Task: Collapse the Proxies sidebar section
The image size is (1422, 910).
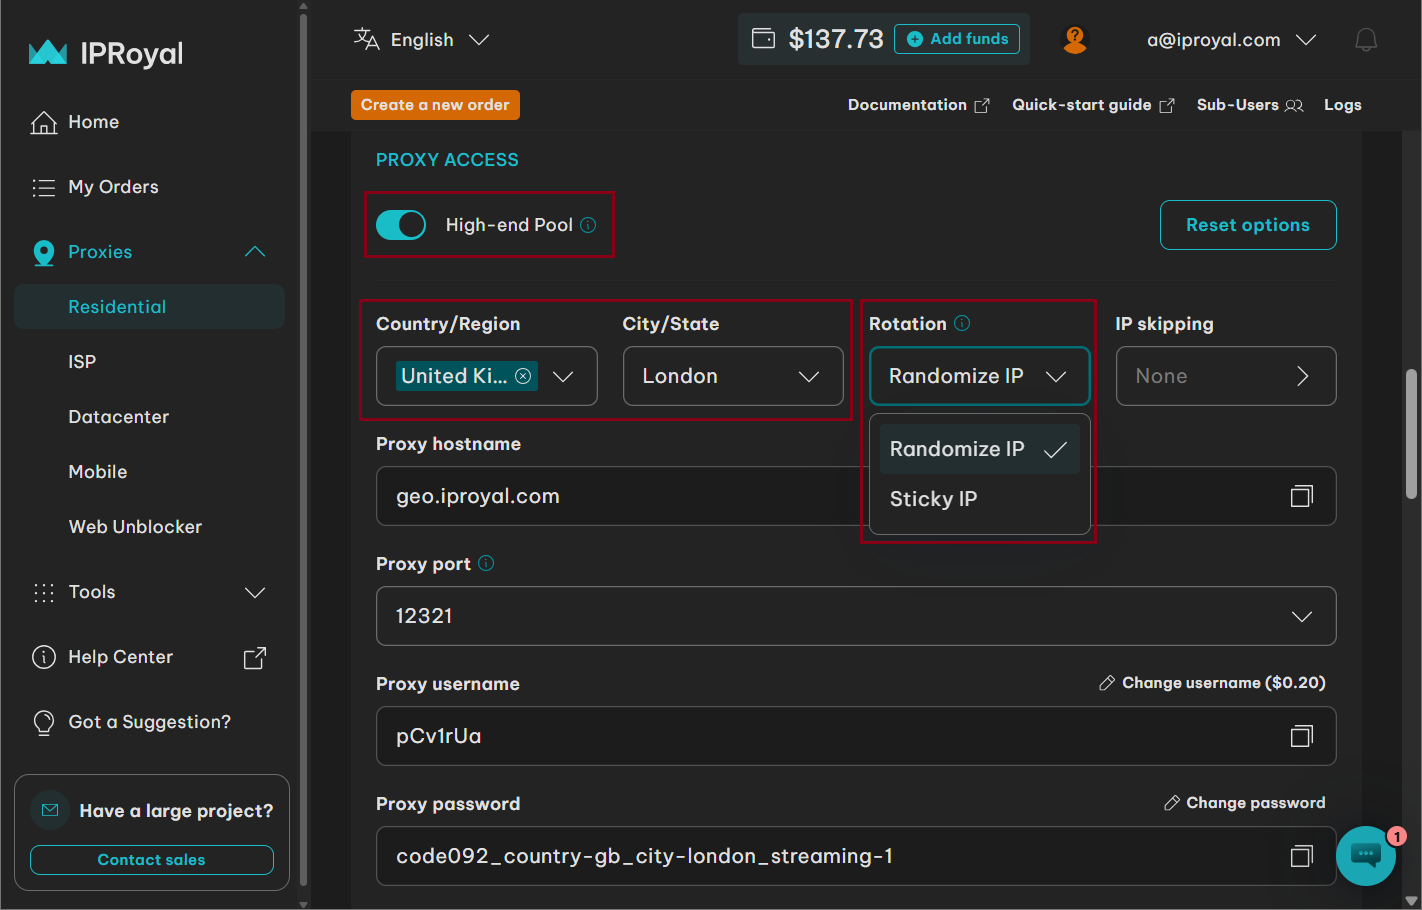Action: coord(255,252)
